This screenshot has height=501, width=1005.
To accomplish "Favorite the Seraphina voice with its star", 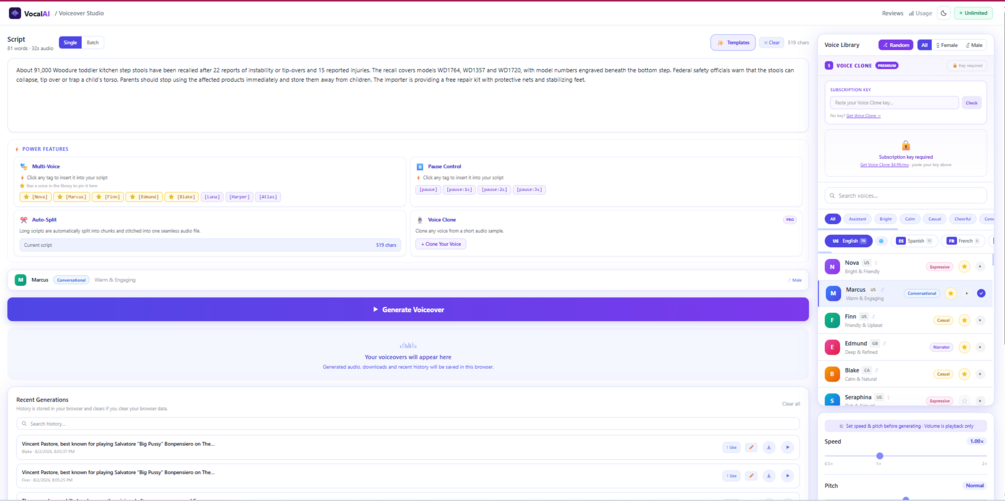I will [964, 400].
